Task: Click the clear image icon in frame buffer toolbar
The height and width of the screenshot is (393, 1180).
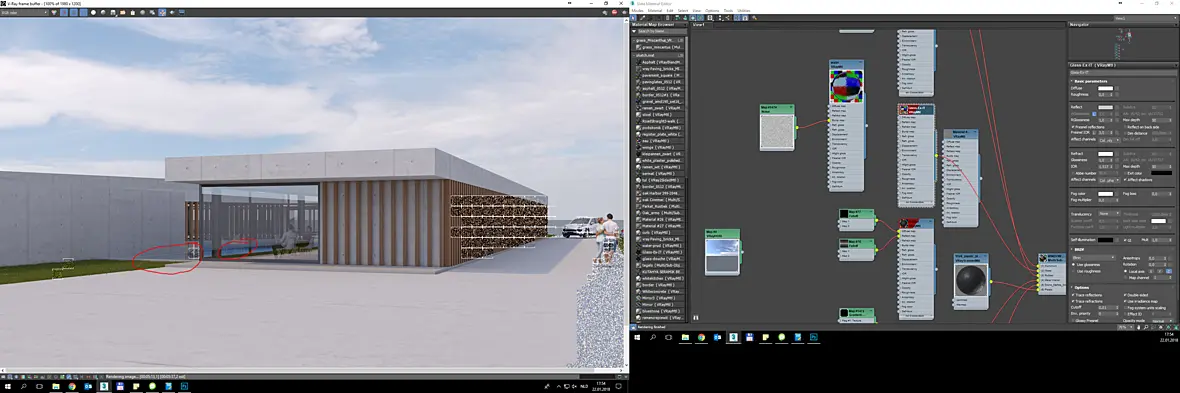Action: [132, 12]
